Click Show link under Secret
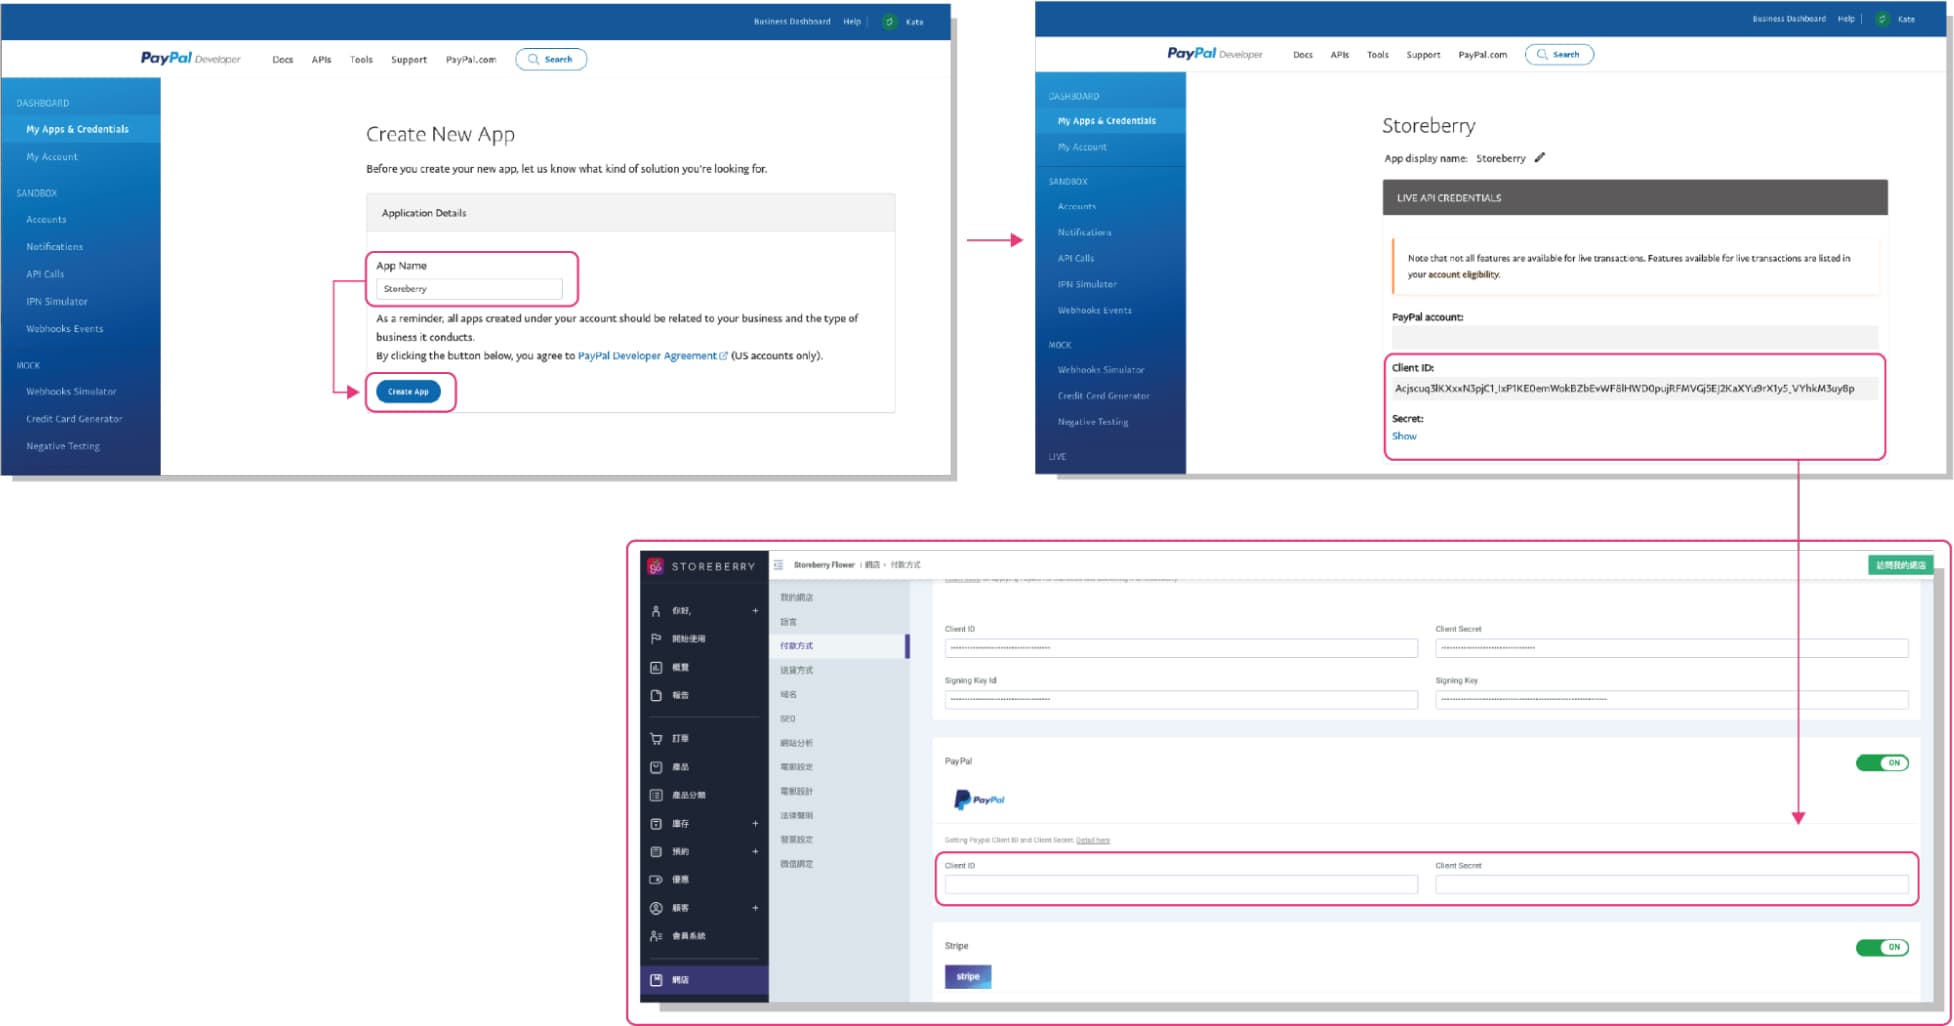This screenshot has width=1954, height=1026. click(1404, 436)
